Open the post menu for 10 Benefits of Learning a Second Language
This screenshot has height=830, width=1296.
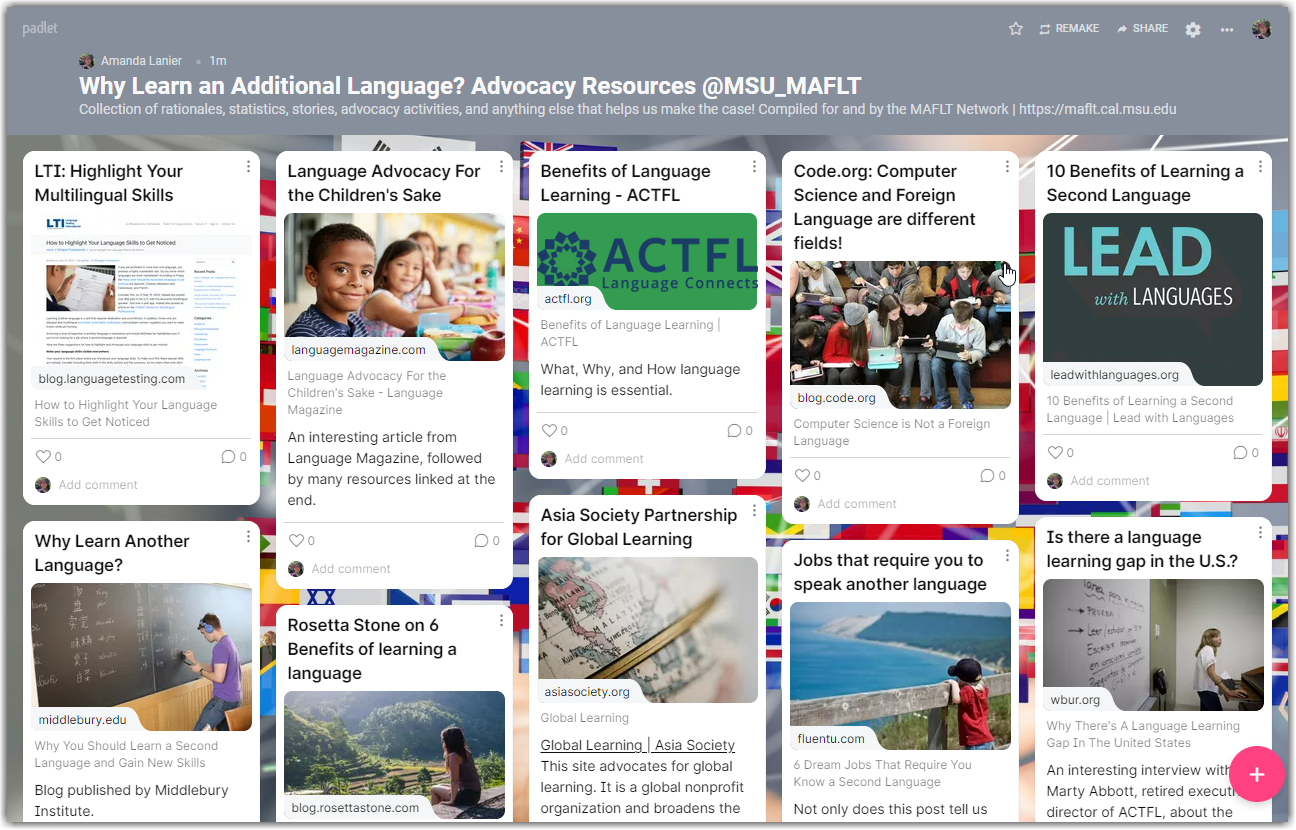pyautogui.click(x=1260, y=167)
